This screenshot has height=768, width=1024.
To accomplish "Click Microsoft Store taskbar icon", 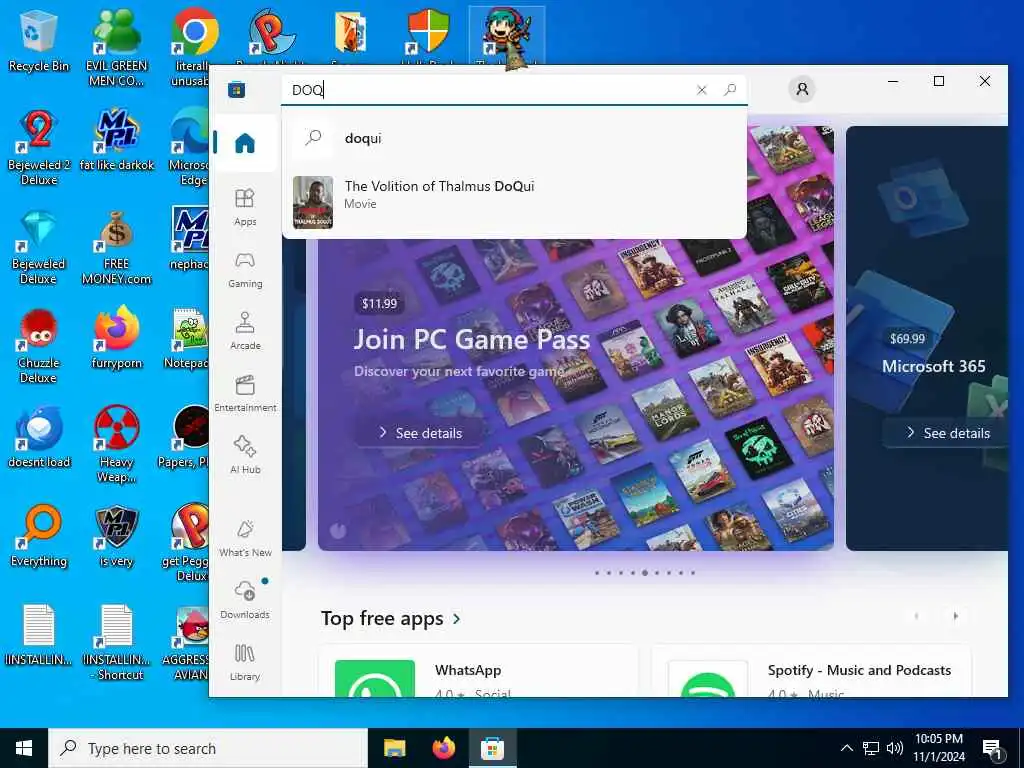I will tap(492, 748).
